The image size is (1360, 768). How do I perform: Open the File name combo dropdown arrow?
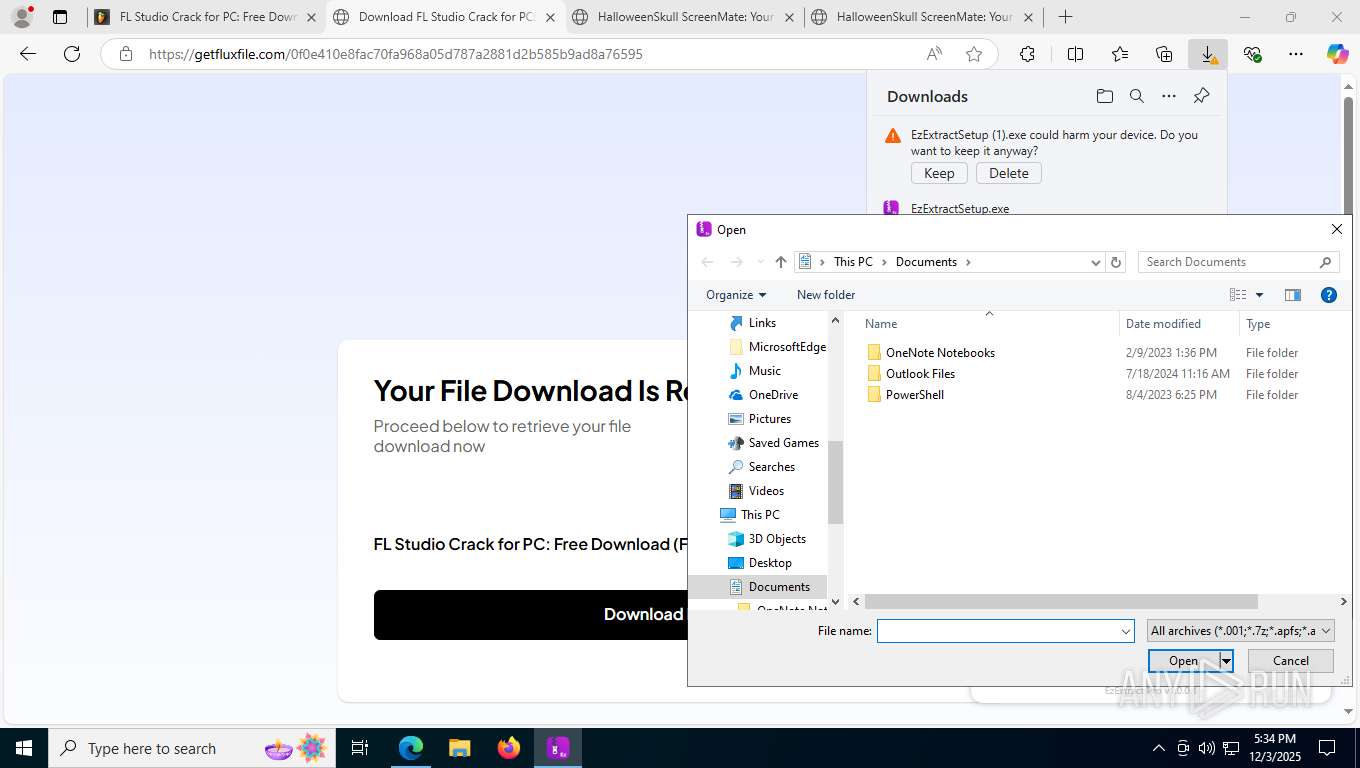[1126, 631]
